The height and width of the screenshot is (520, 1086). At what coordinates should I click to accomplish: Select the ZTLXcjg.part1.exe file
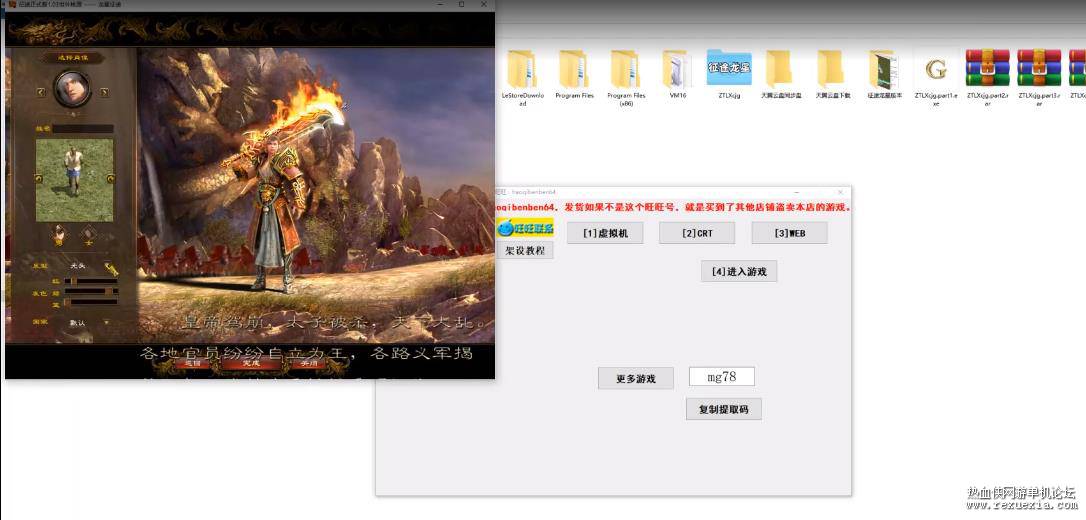pos(936,76)
